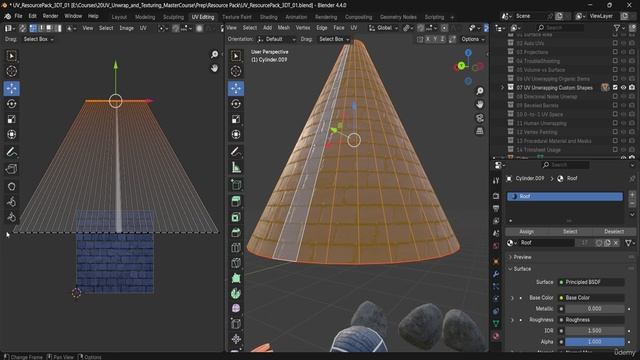
Task: Select the Rotate tool in UV editor toolbar
Action: 11,104
